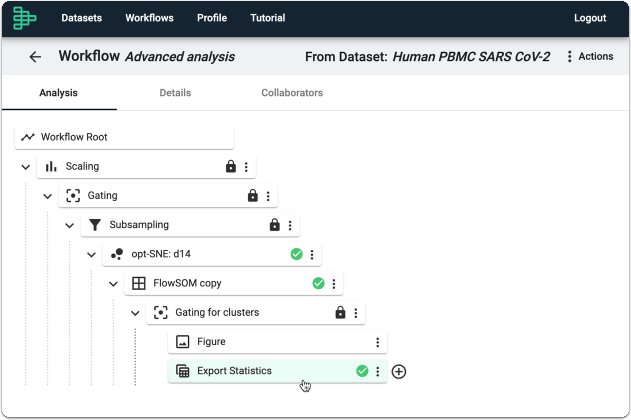The image size is (631, 420).
Task: Click the FlowSOM copy grid icon
Action: 139,283
